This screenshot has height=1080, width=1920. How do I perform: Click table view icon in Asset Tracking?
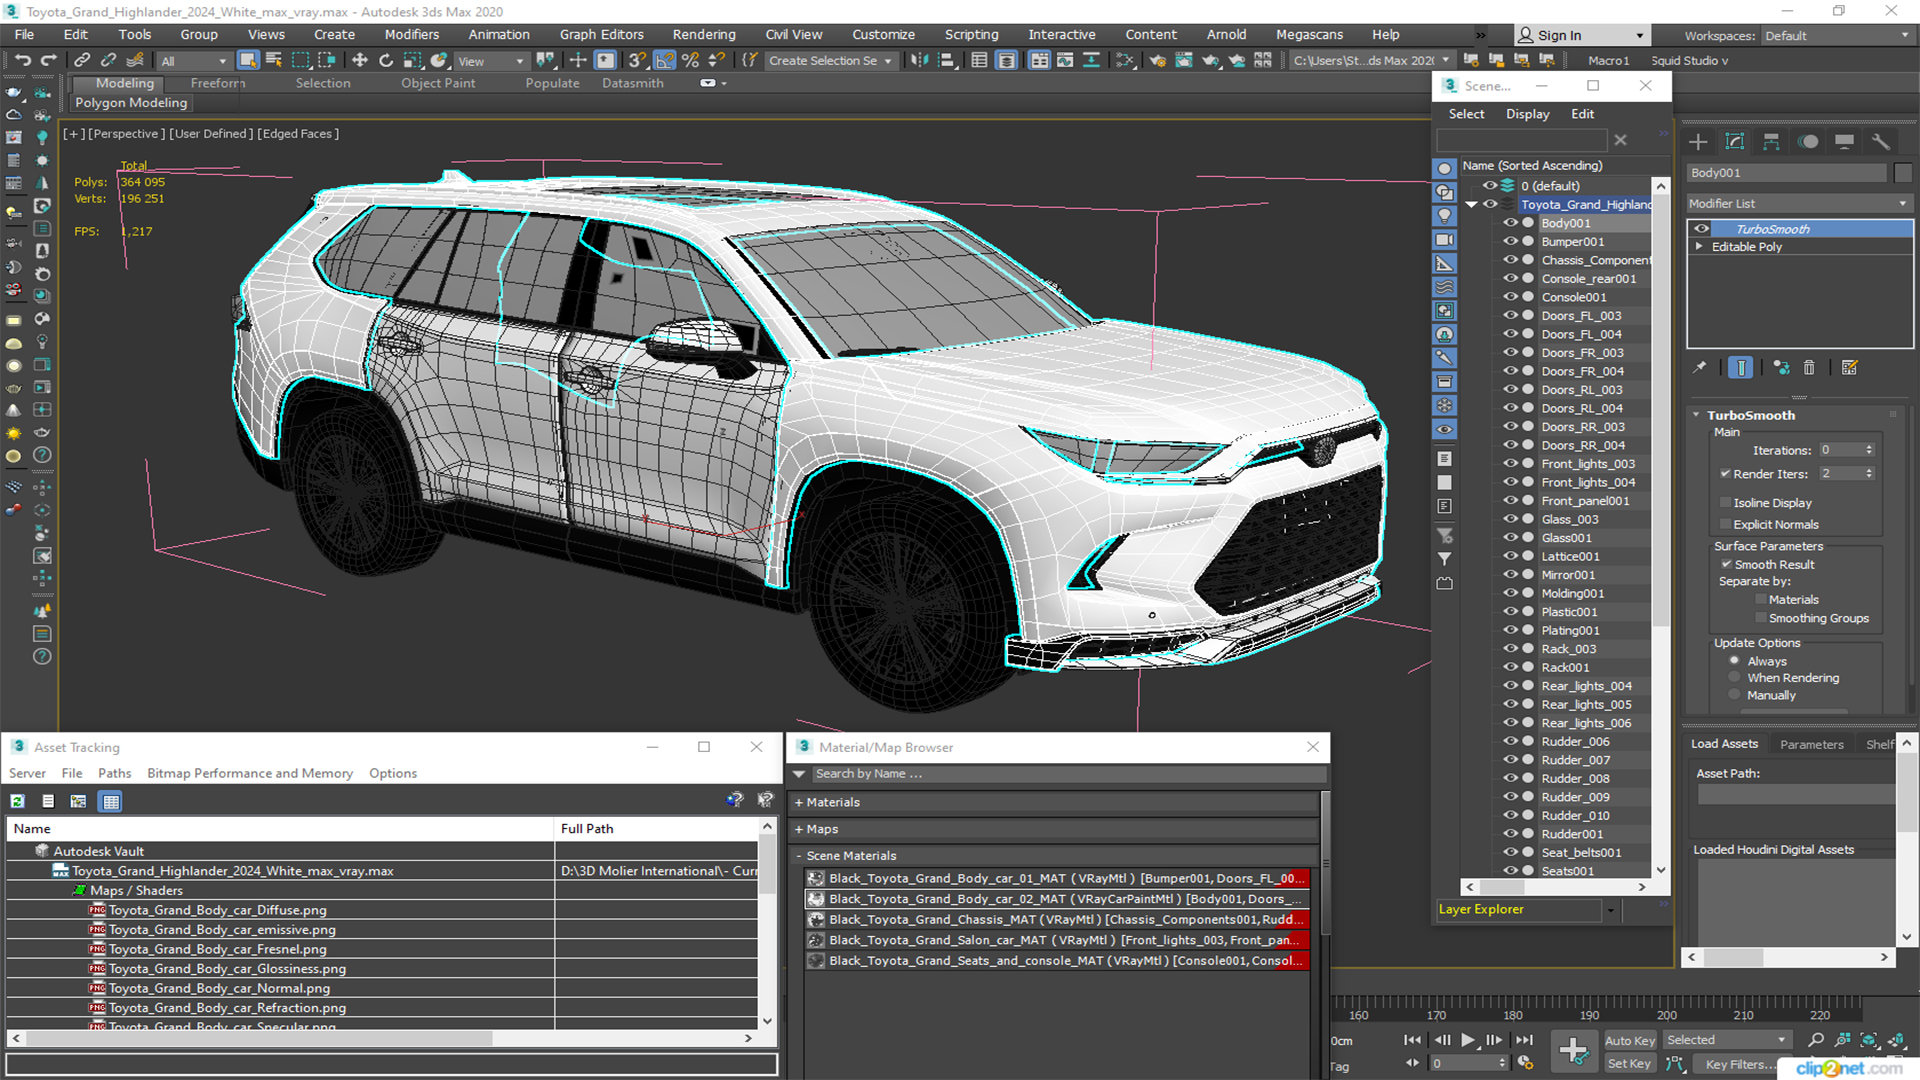pyautogui.click(x=111, y=801)
